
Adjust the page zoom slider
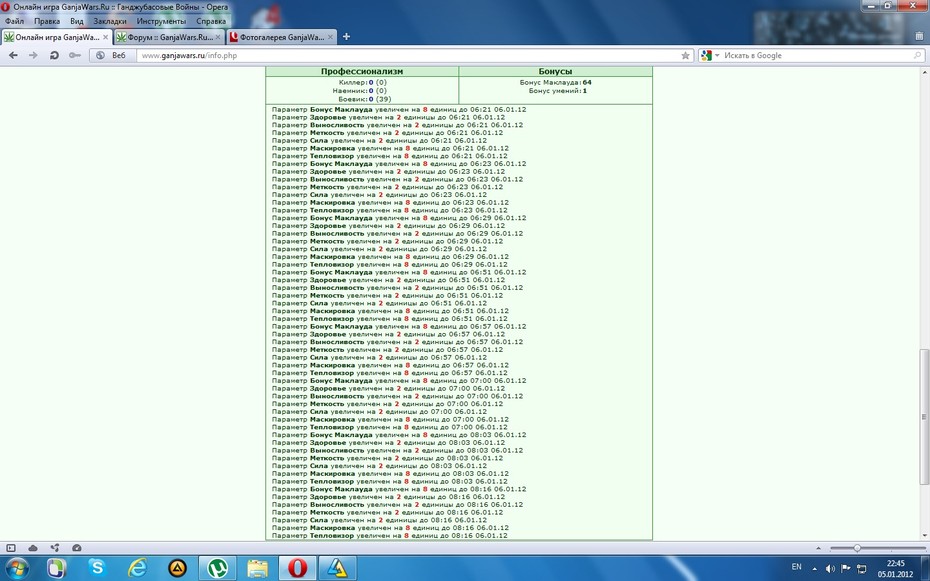click(x=856, y=548)
